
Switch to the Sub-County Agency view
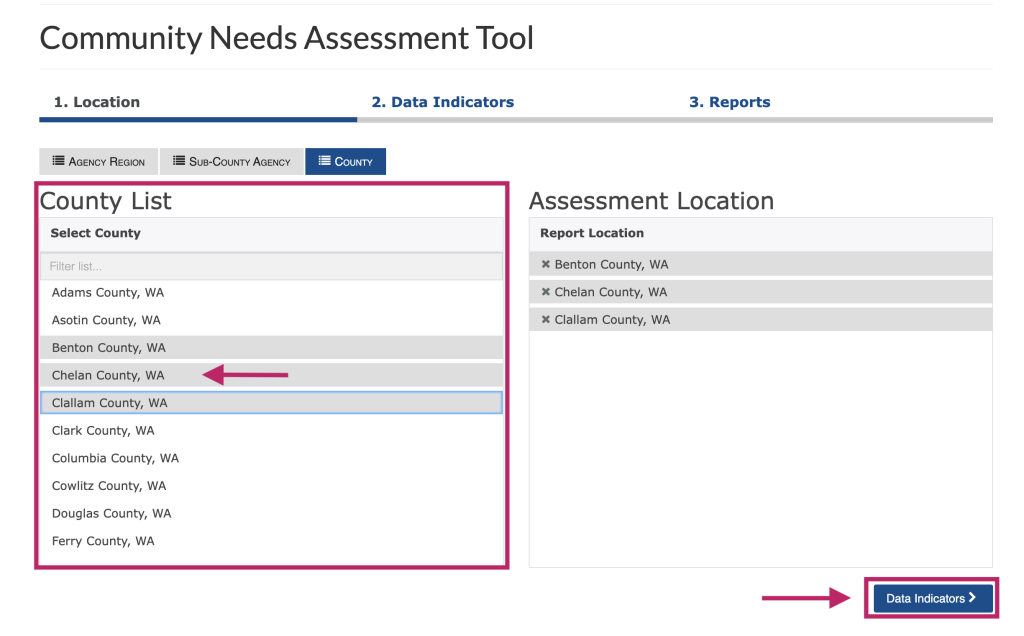pos(231,161)
